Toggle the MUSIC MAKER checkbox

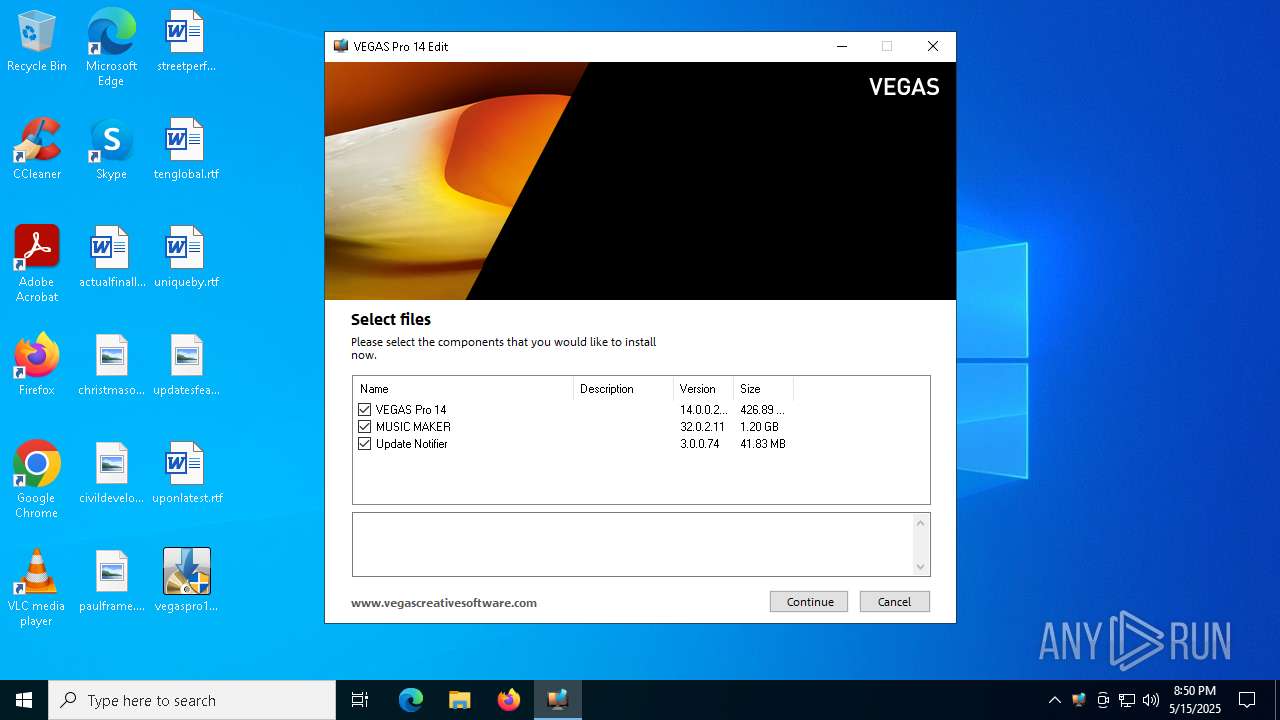click(364, 427)
